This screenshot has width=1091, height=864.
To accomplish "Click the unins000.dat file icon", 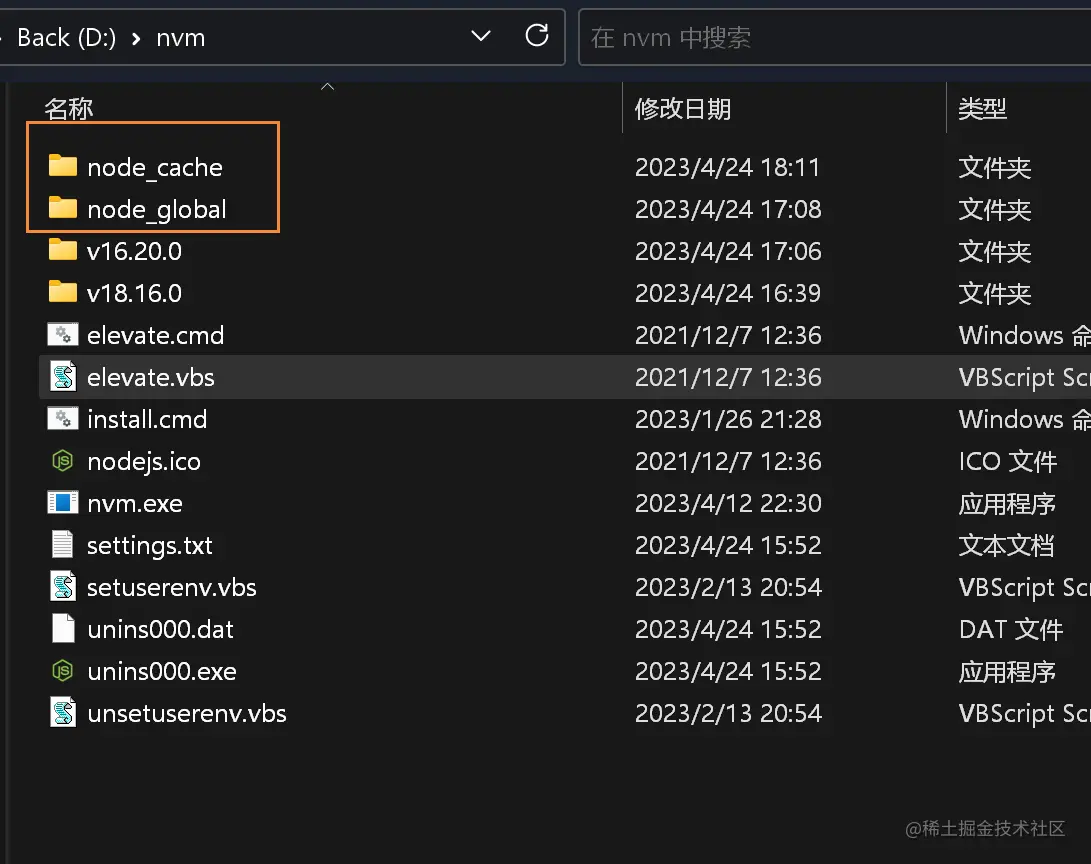I will tap(63, 628).
